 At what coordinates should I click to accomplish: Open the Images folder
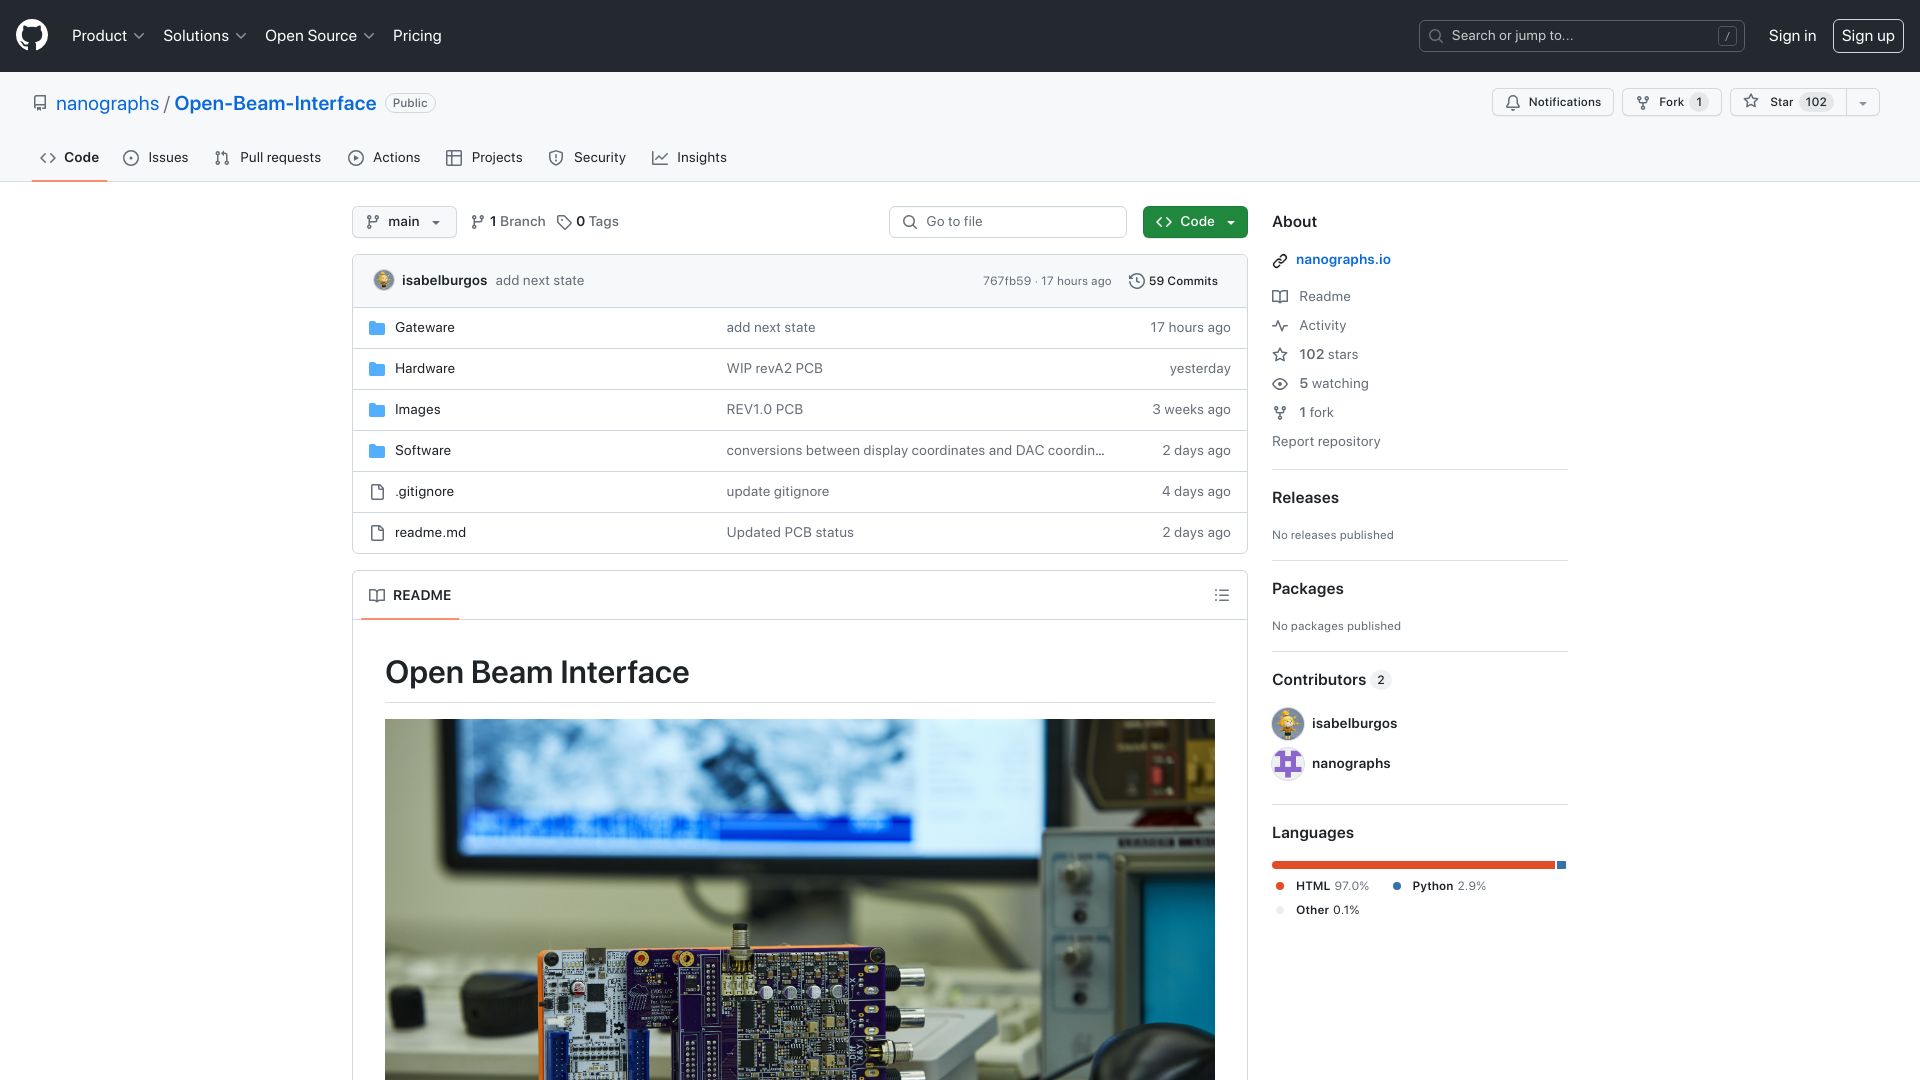point(417,410)
